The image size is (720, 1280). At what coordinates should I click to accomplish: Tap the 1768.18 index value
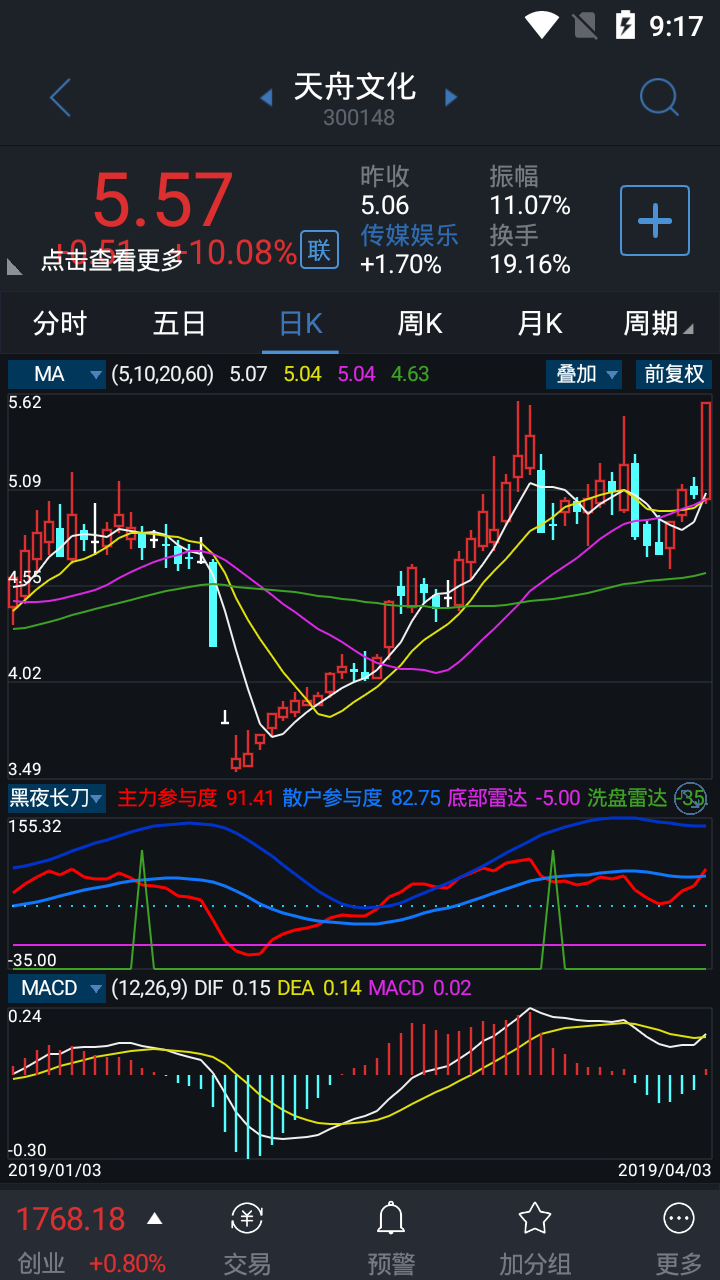[71, 1219]
